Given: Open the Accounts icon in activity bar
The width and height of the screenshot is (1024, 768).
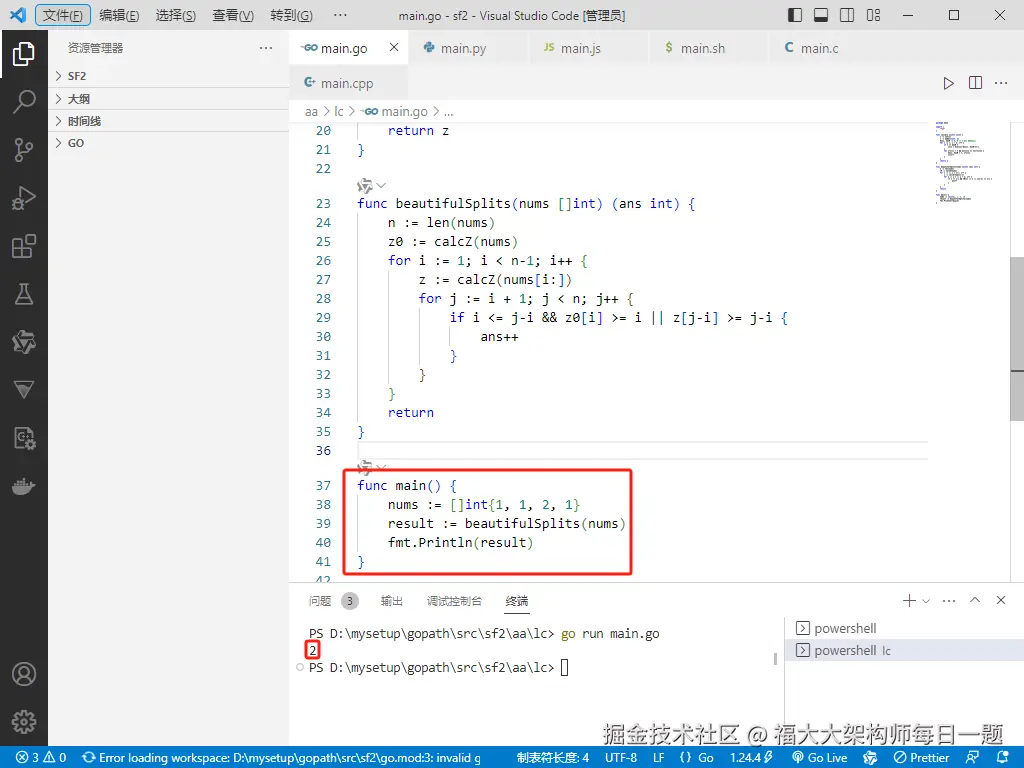Looking at the screenshot, I should (24, 674).
